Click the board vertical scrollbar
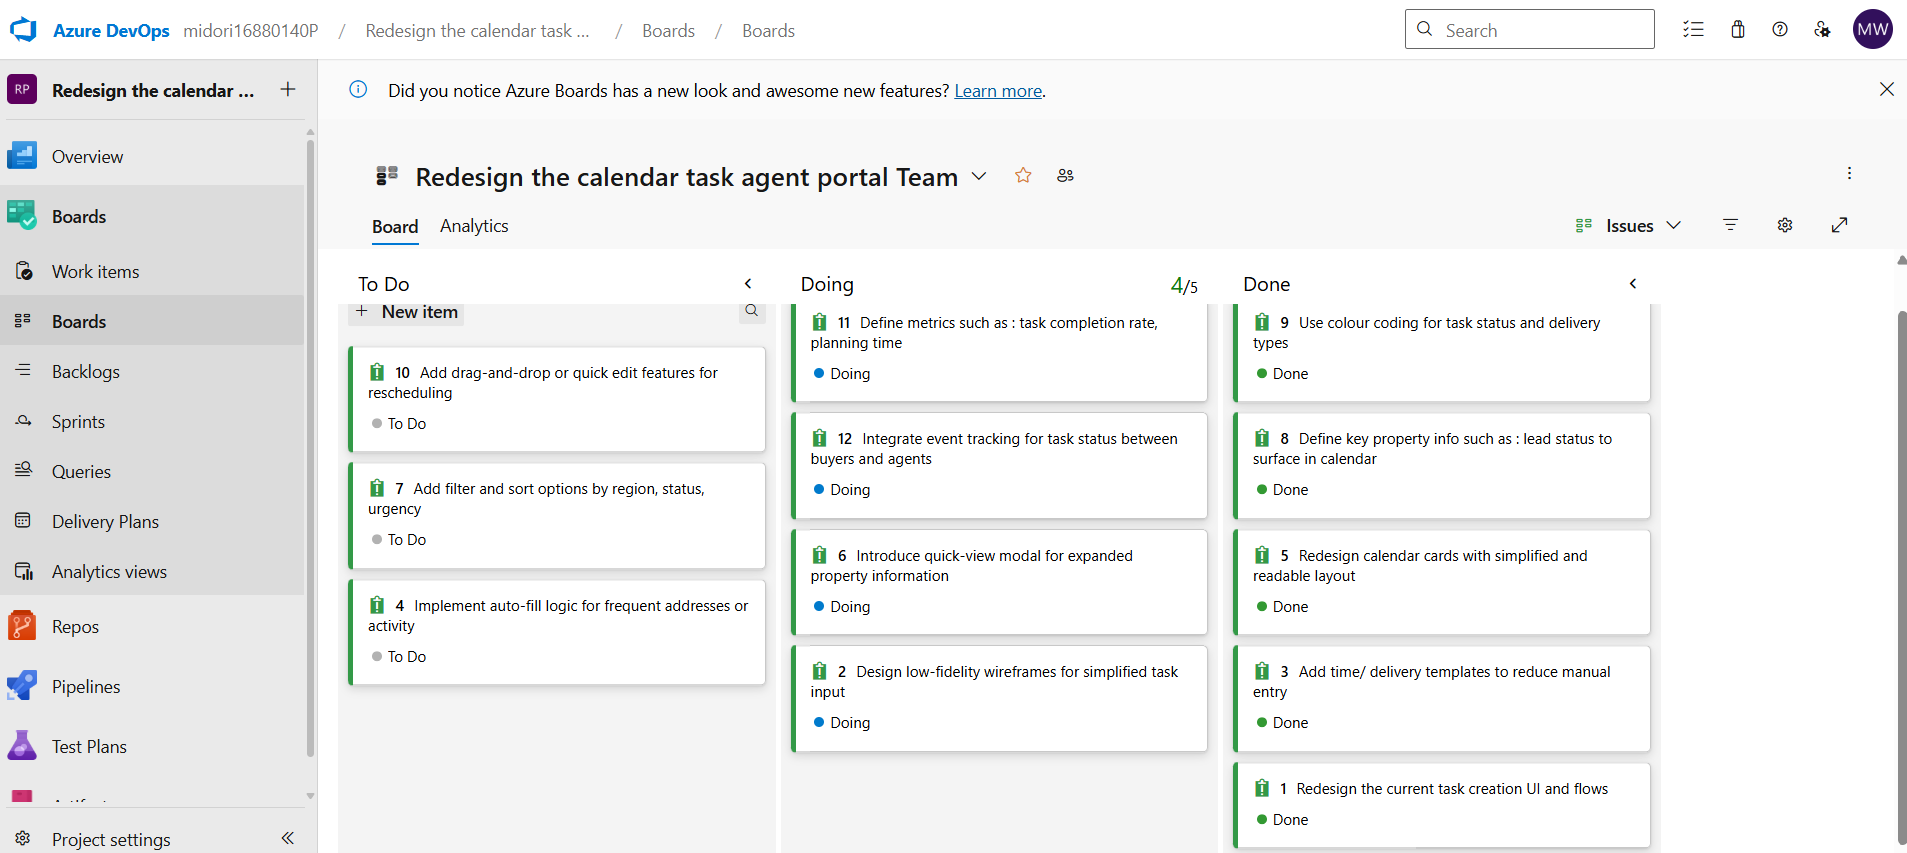1907x853 pixels. 1901,578
